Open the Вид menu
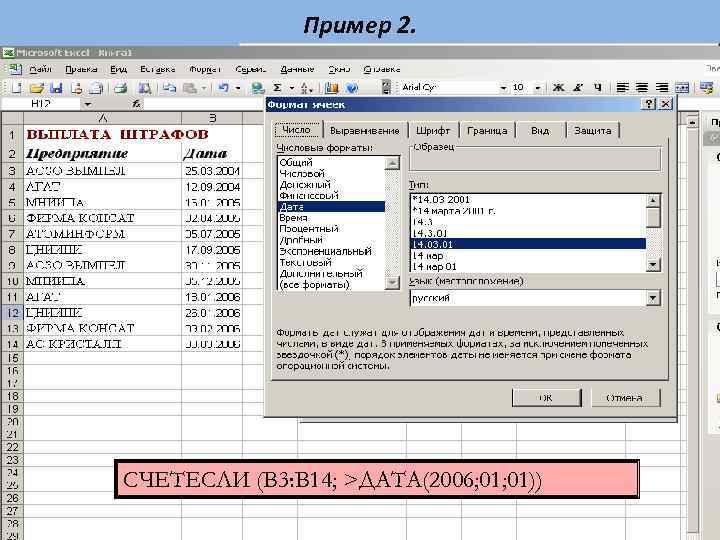The height and width of the screenshot is (540, 720). tap(118, 69)
